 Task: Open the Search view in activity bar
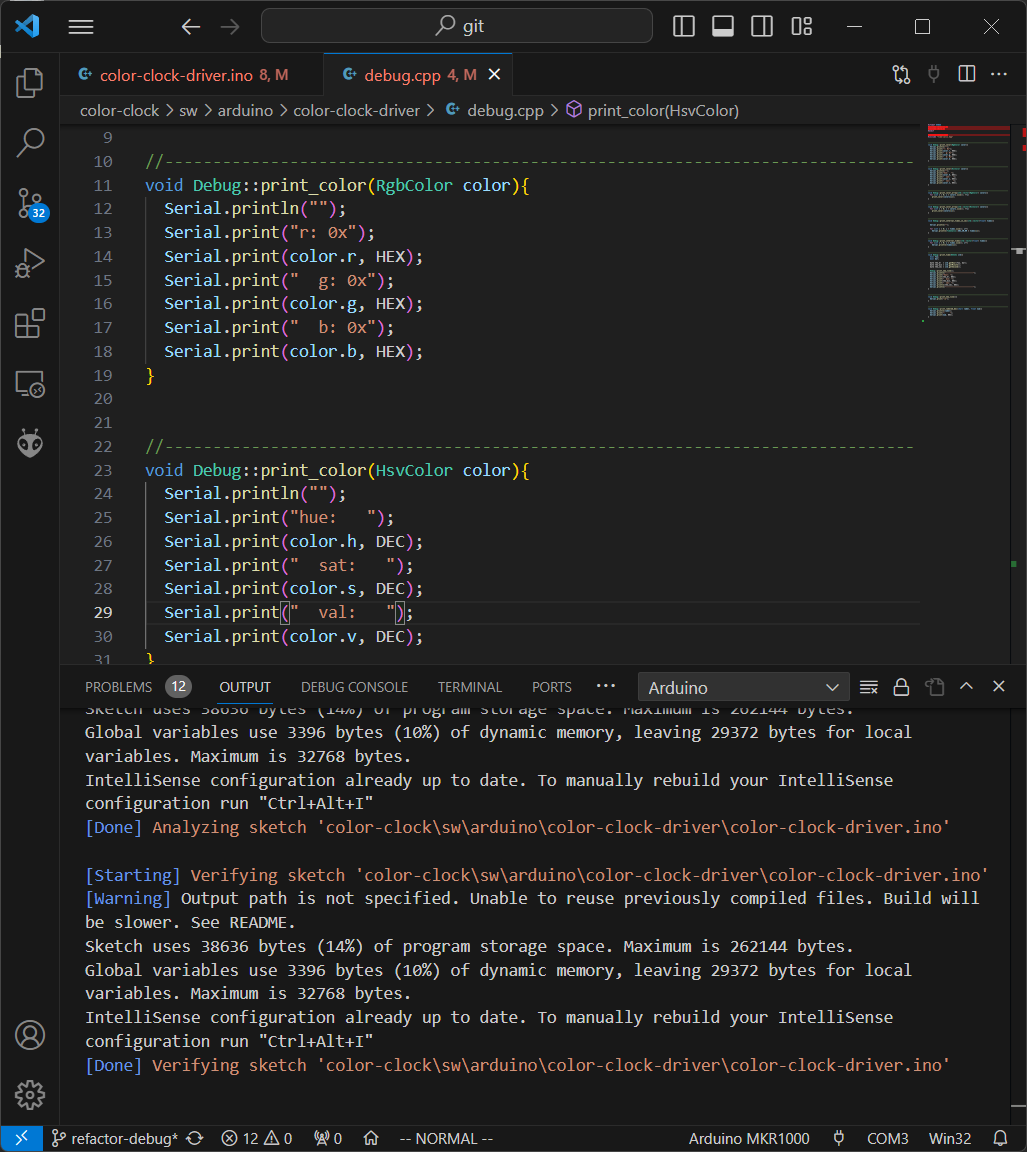click(x=30, y=143)
